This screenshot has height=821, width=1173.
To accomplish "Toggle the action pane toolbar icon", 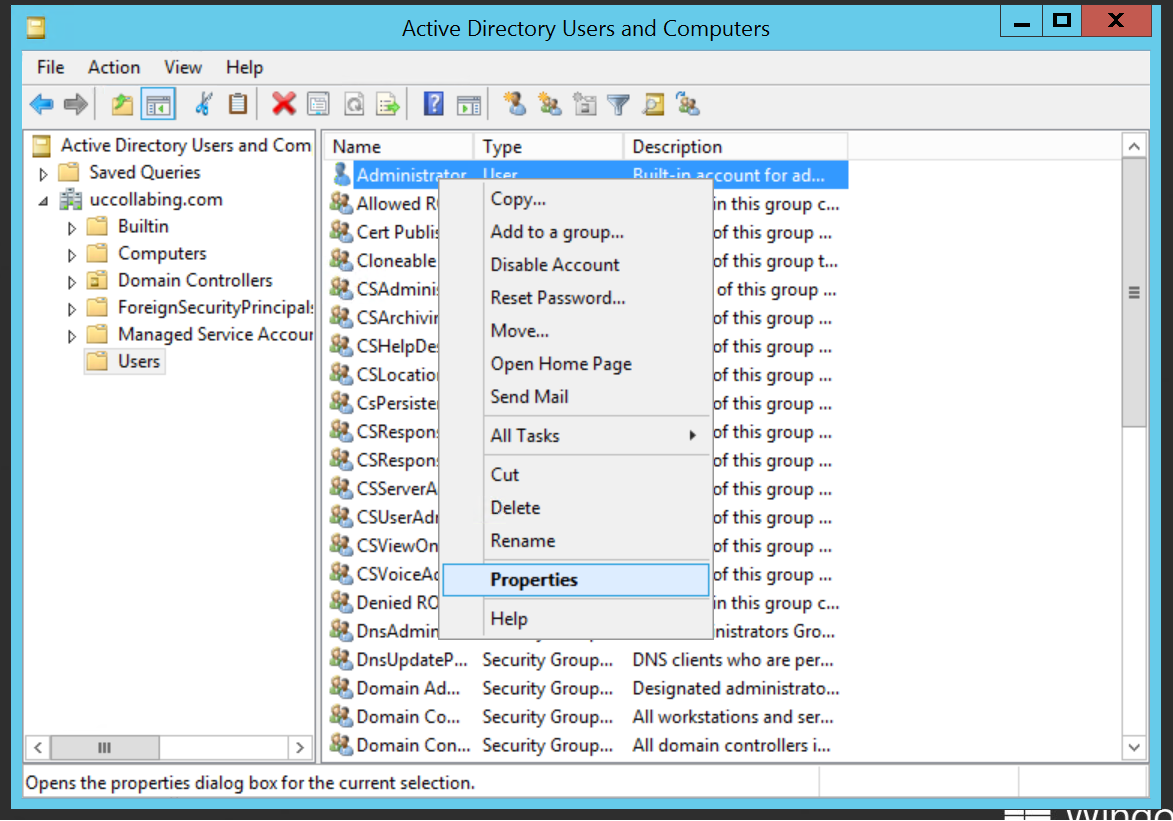I will click(469, 104).
